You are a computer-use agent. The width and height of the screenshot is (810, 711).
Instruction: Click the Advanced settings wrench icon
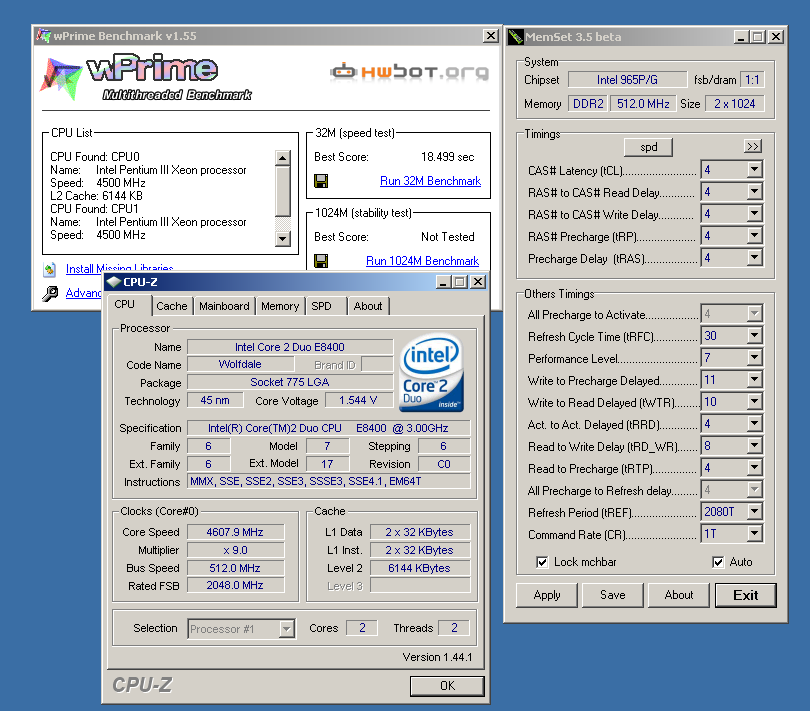tap(50, 293)
